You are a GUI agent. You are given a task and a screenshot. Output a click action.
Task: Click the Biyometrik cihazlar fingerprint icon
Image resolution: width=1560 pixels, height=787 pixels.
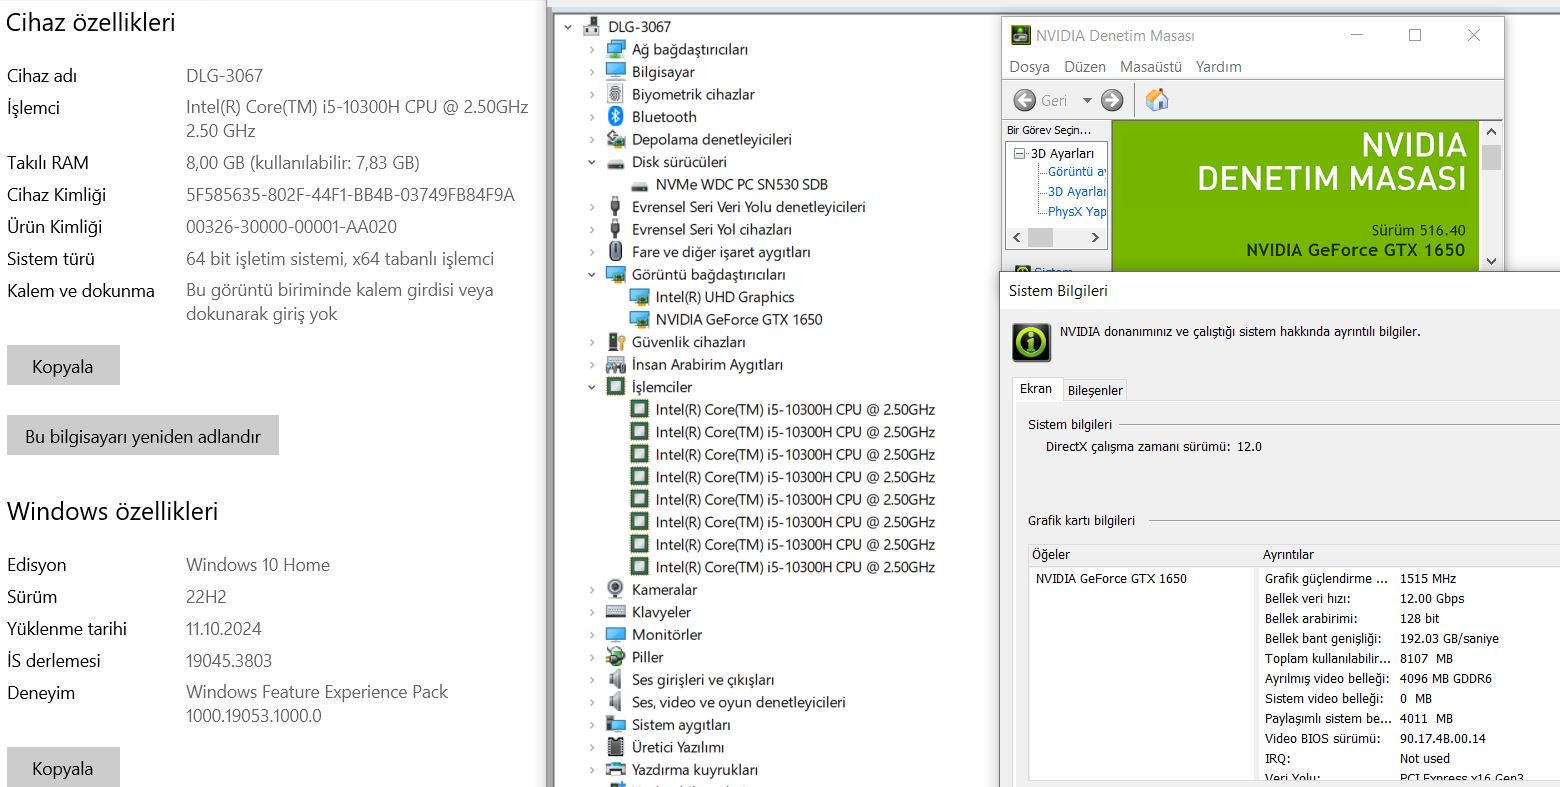point(615,94)
